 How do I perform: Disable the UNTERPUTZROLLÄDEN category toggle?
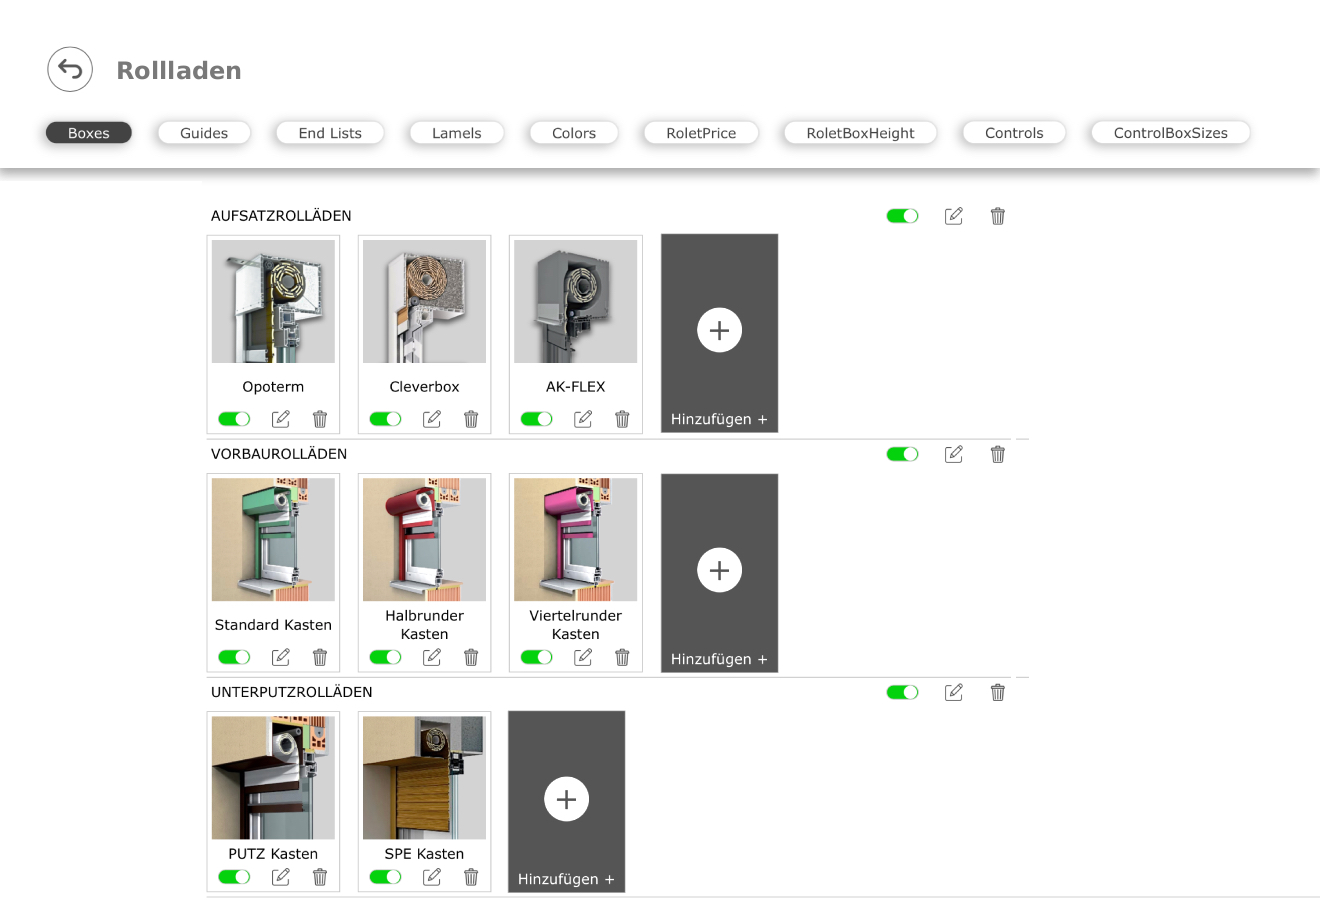tap(903, 692)
